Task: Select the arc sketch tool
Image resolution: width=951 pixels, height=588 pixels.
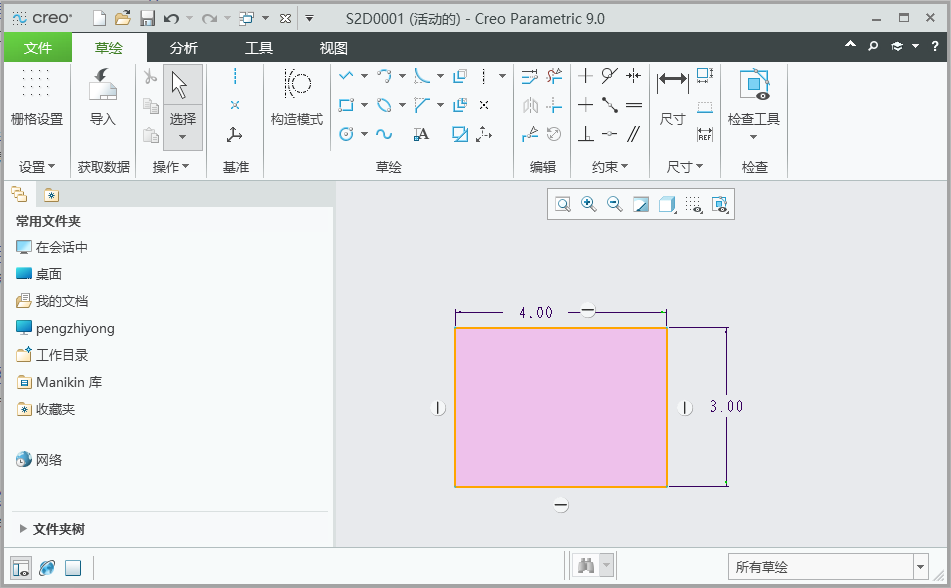Action: tap(384, 76)
